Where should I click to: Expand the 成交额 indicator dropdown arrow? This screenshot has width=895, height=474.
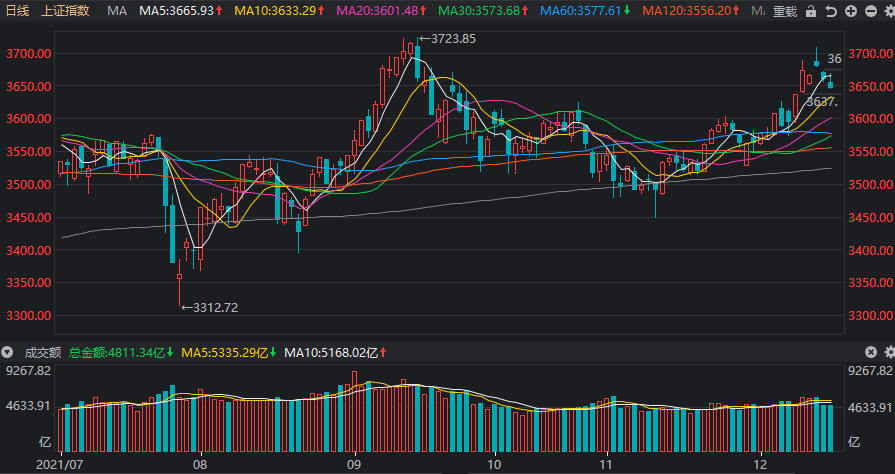pos(7,352)
